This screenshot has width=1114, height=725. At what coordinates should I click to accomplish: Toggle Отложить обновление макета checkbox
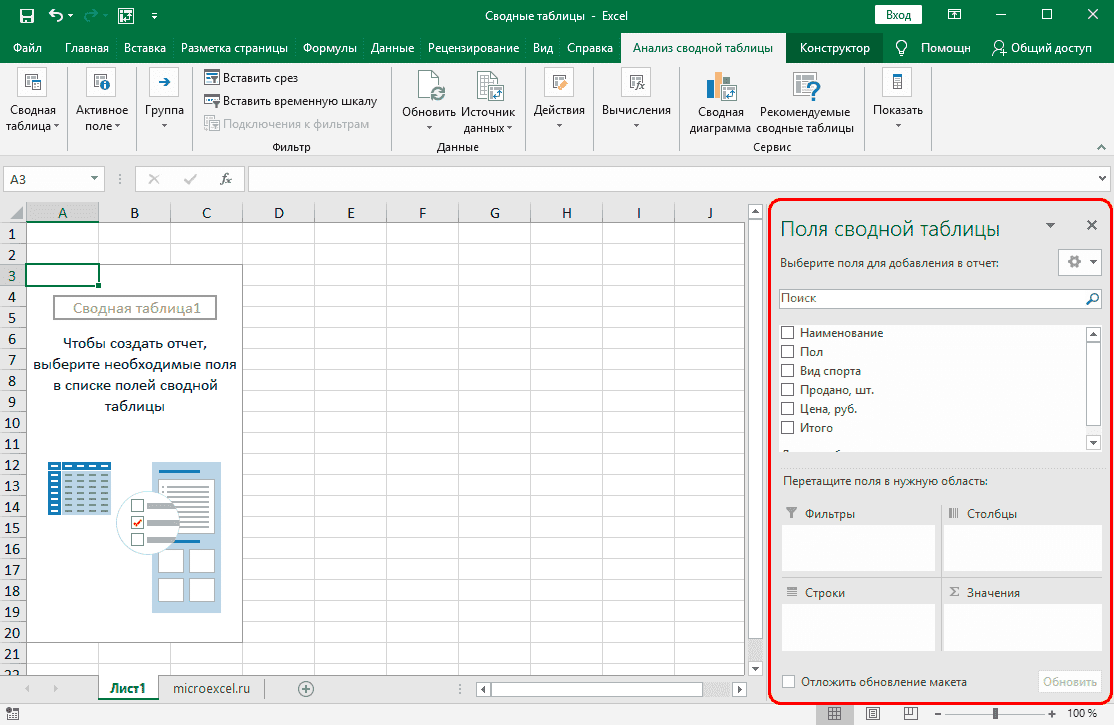(788, 682)
